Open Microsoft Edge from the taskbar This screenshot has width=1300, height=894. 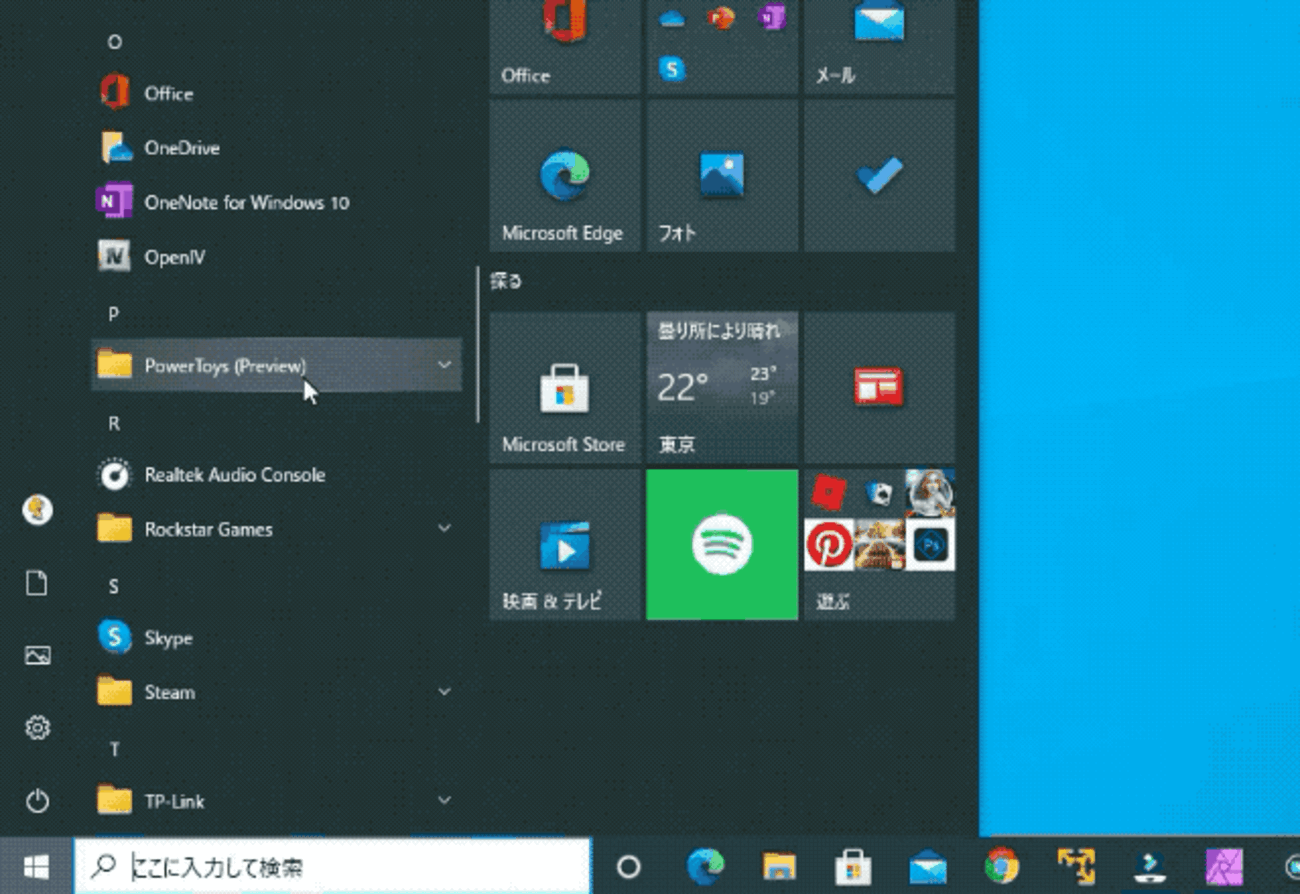tap(705, 866)
